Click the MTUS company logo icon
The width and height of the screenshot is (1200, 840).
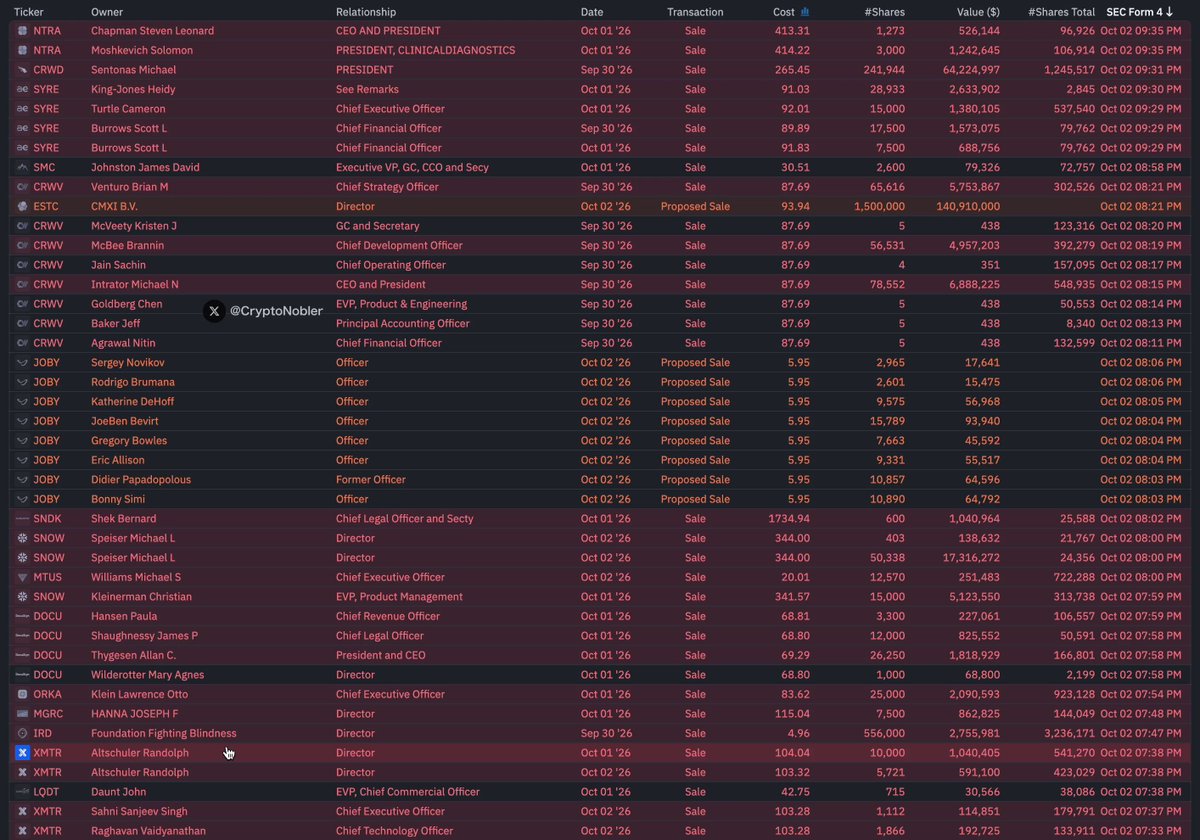[x=22, y=577]
